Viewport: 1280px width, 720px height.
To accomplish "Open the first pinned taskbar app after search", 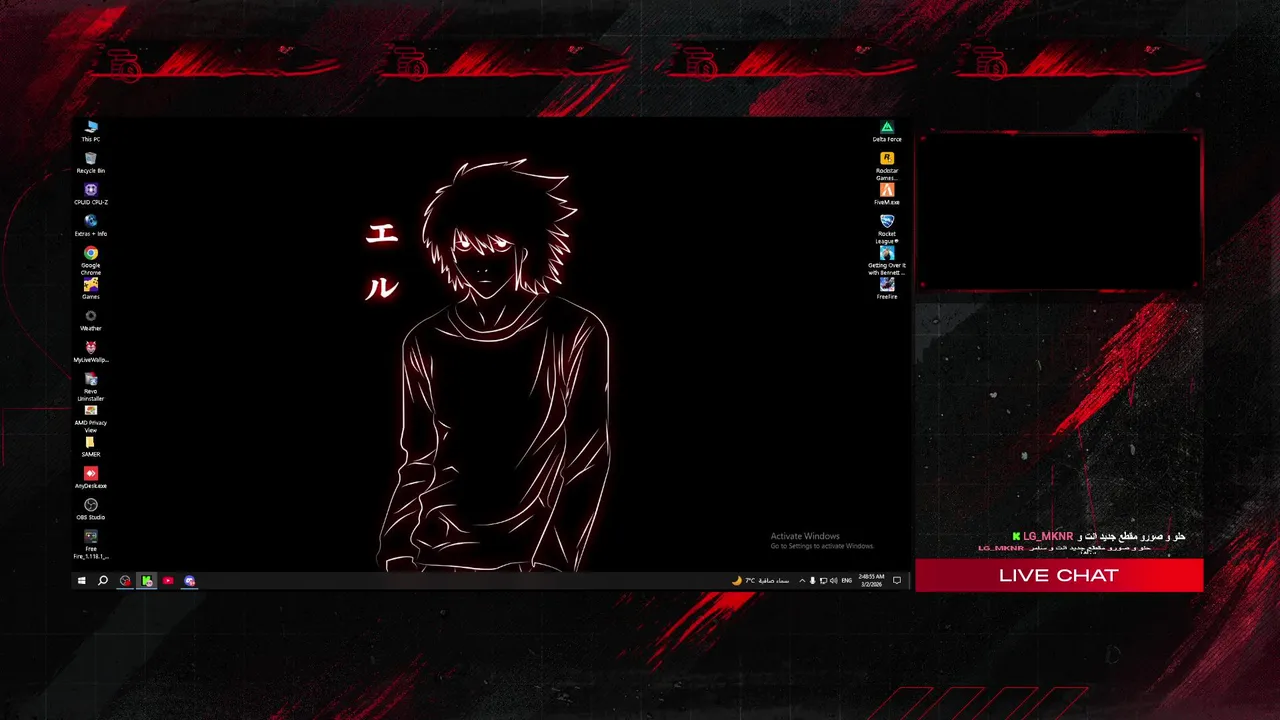I will 125,580.
